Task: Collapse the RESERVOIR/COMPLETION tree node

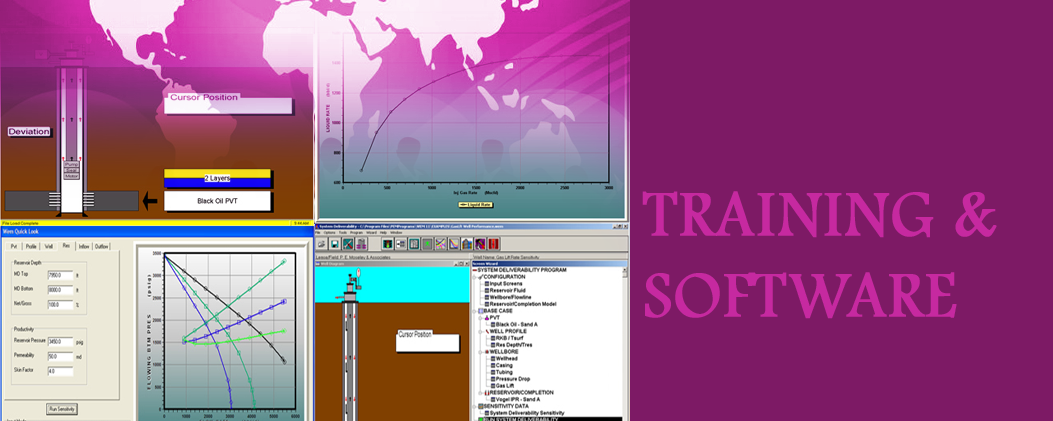Action: [x=480, y=393]
